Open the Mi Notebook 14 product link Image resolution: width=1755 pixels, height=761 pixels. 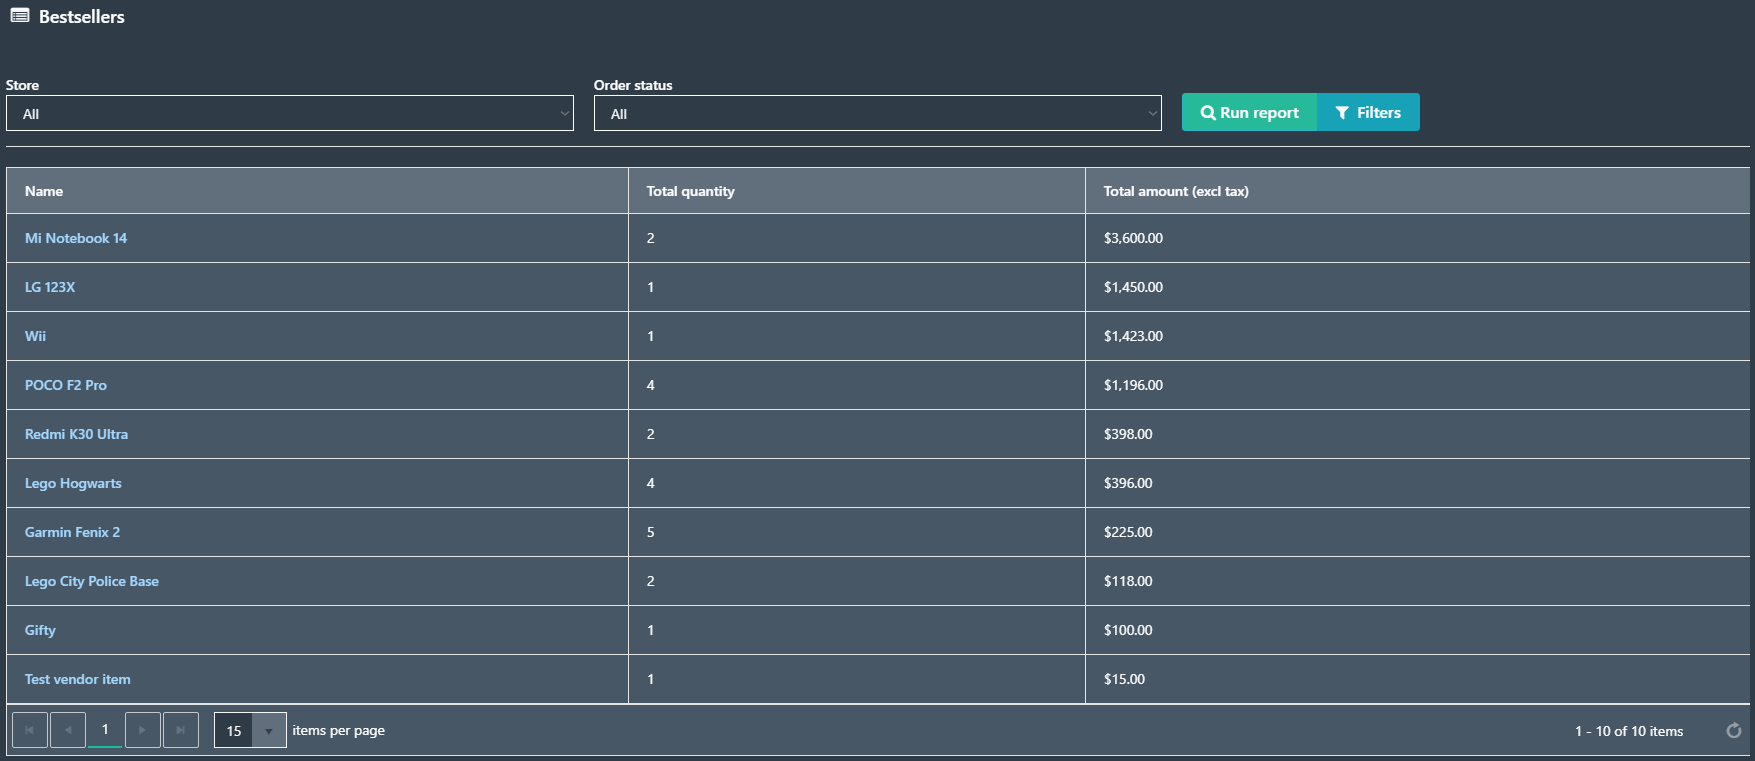pos(76,238)
